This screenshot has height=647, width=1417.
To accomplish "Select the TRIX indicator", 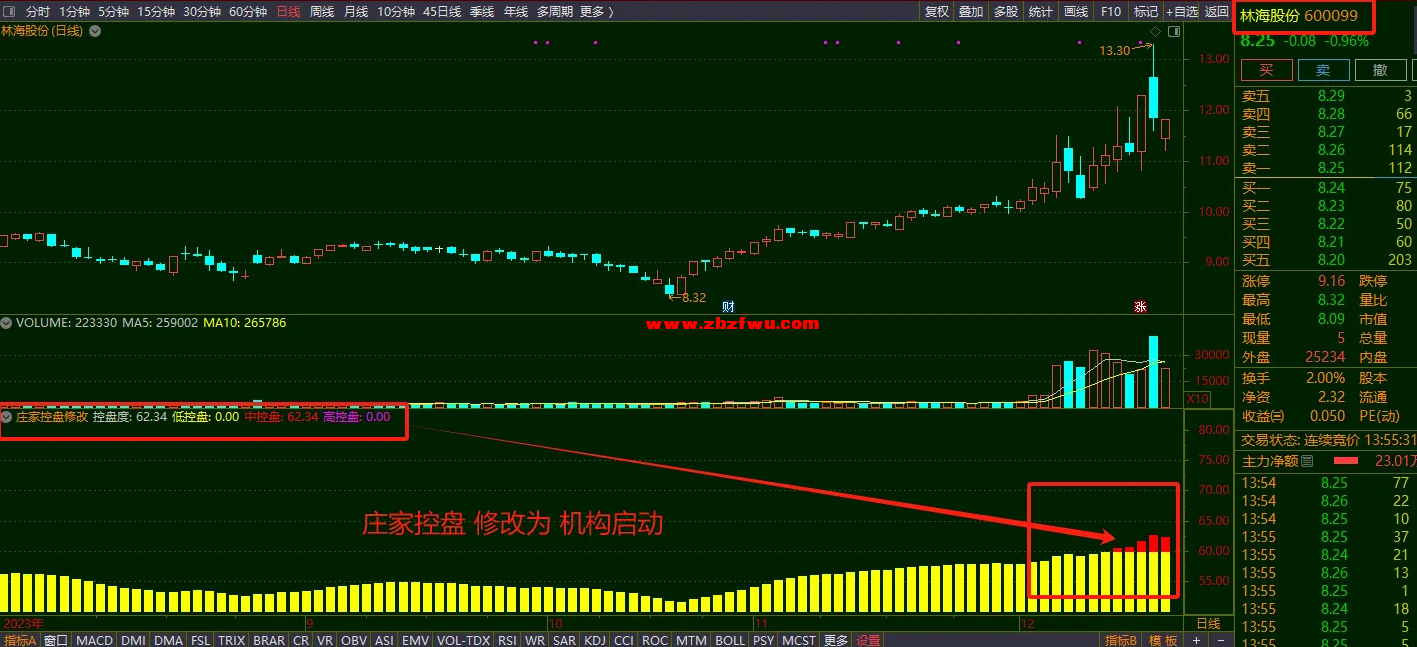I will coord(232,640).
